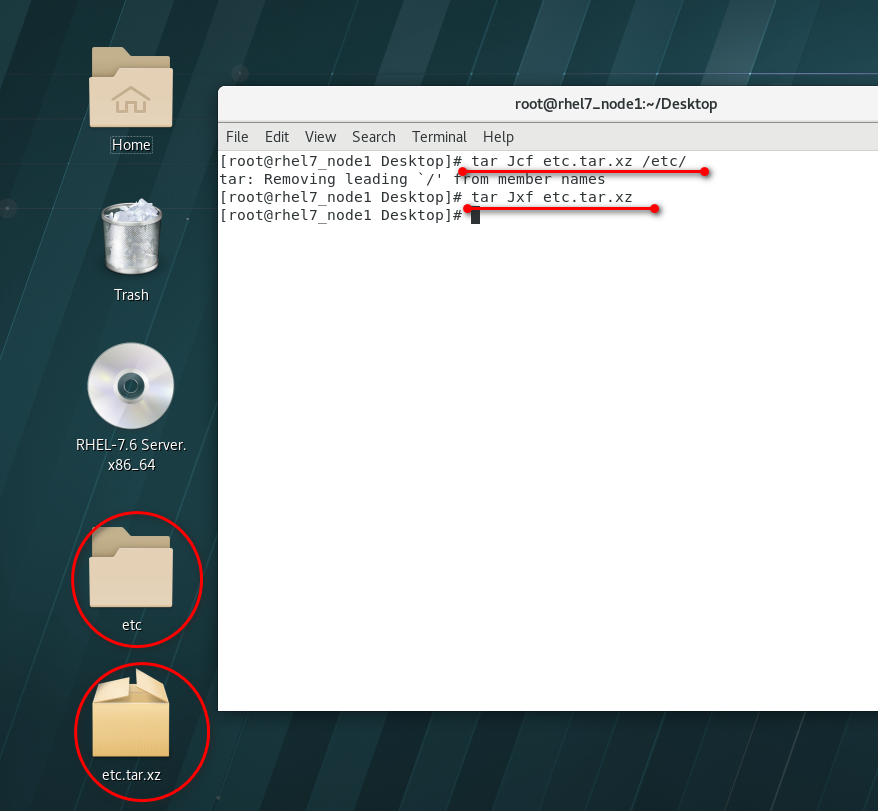The image size is (878, 811).
Task: Open the Terminal menu
Action: click(x=439, y=137)
